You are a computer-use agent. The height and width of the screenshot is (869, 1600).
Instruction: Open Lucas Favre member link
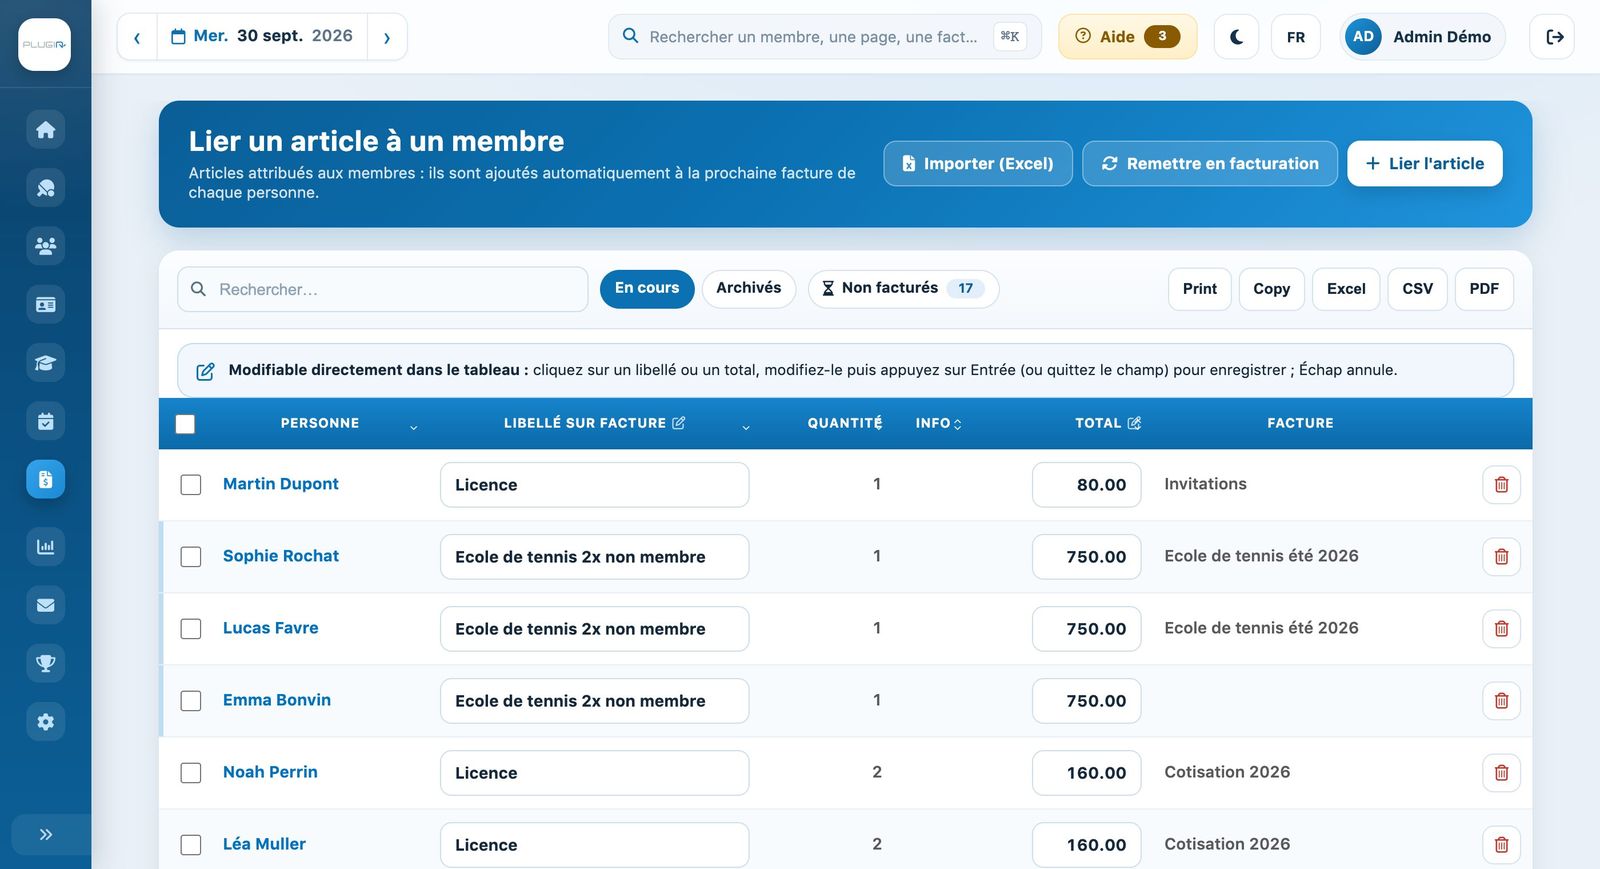coord(271,628)
